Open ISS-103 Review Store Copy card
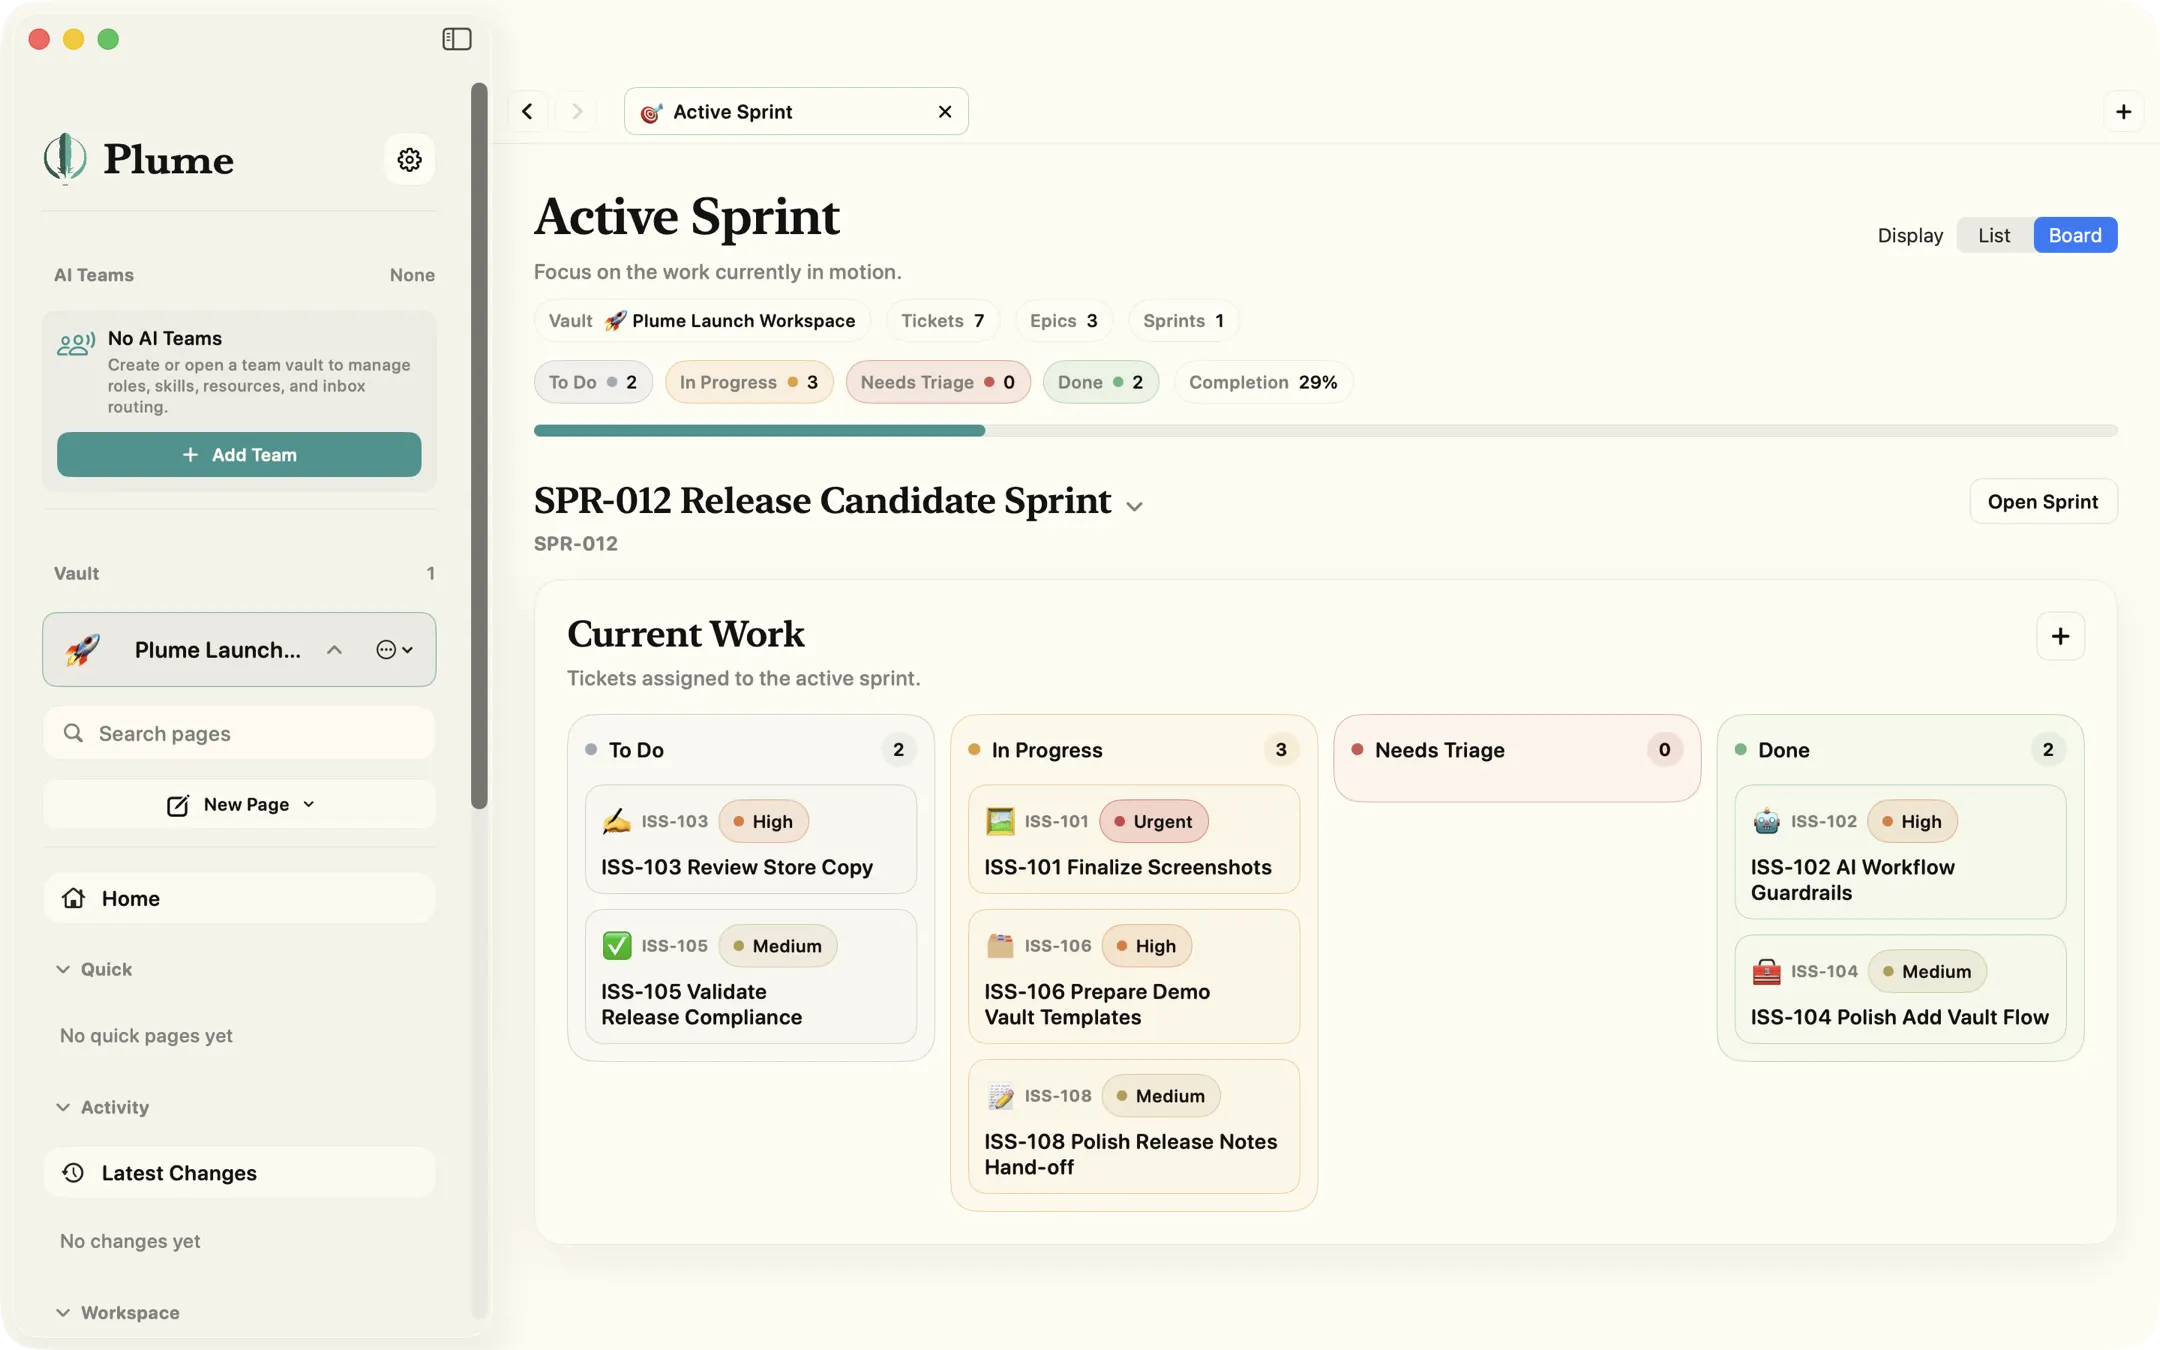 point(751,839)
